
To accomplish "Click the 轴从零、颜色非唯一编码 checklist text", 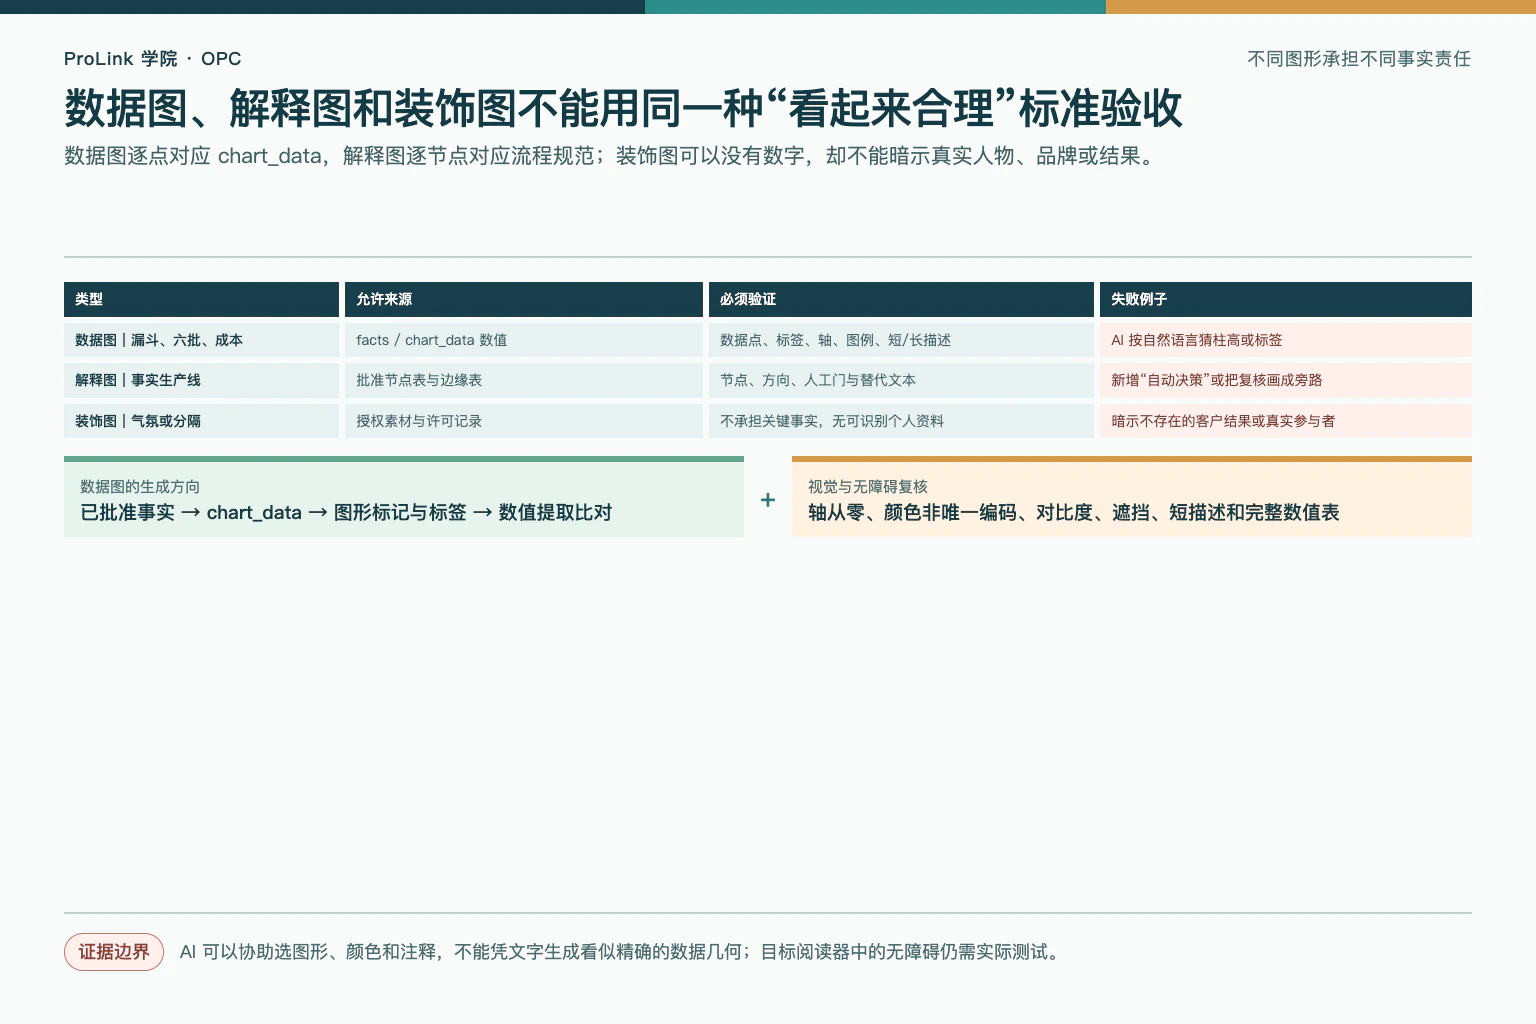I will coord(1074,513).
